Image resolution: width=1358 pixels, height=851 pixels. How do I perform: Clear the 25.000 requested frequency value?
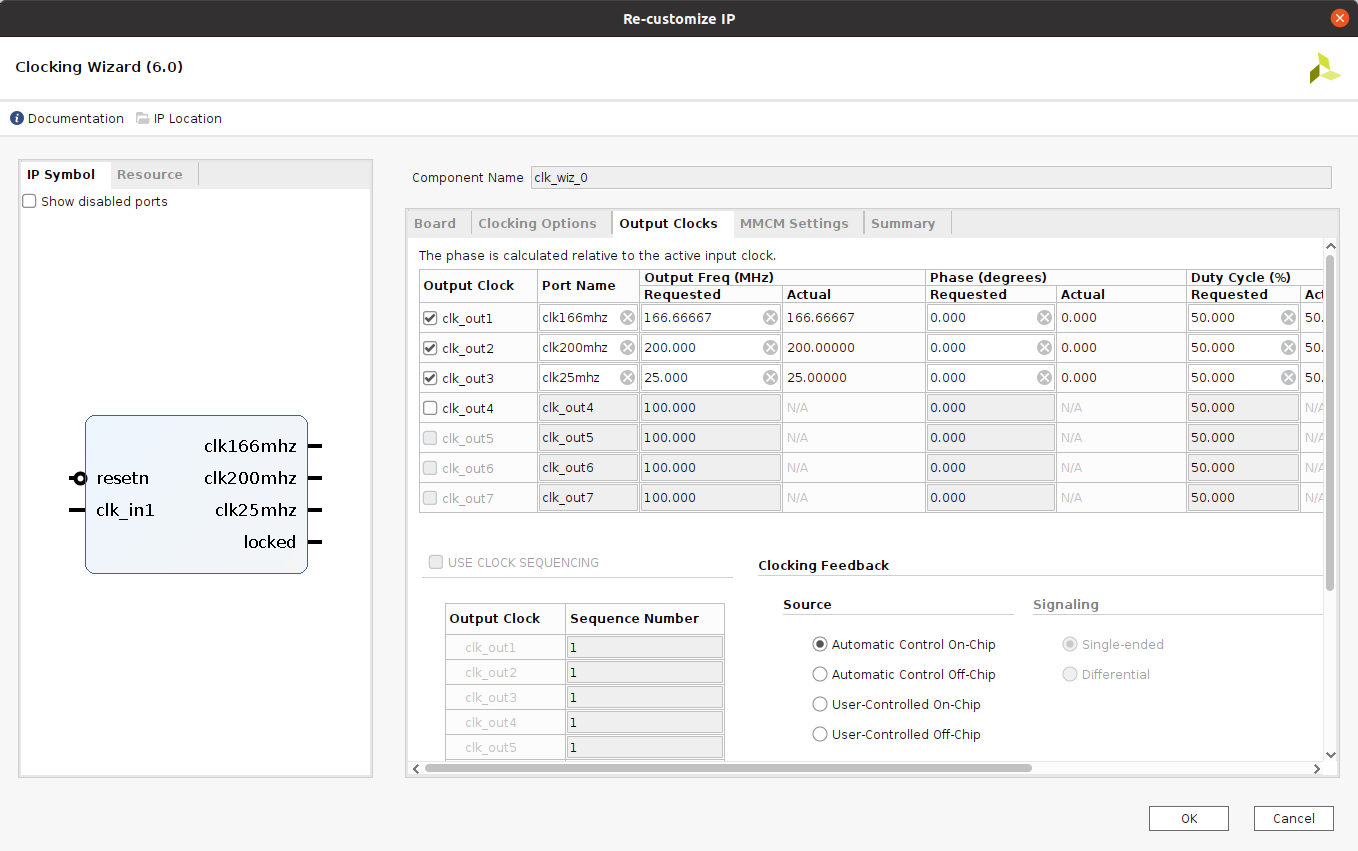tap(770, 378)
